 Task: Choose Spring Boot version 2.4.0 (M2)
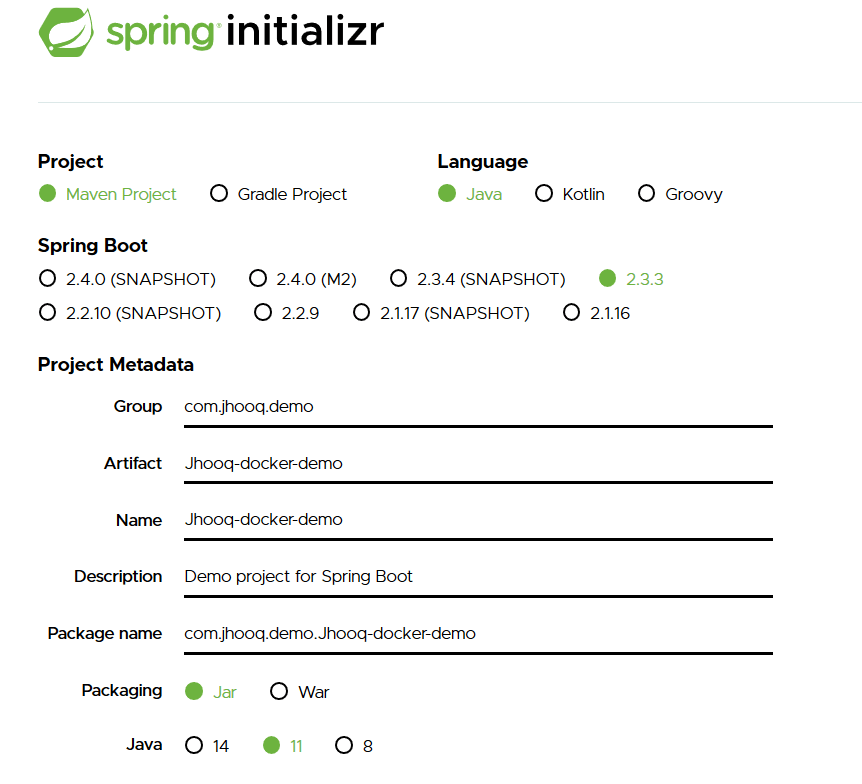tap(258, 279)
